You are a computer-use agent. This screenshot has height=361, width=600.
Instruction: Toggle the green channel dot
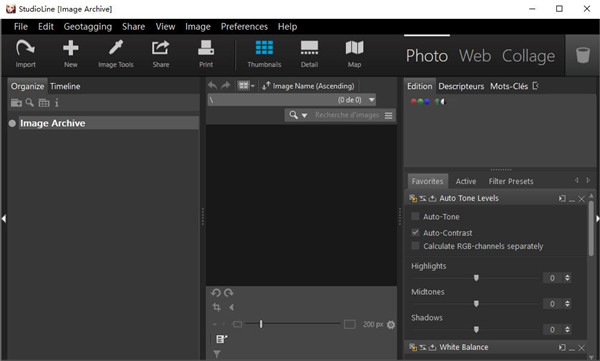point(420,101)
